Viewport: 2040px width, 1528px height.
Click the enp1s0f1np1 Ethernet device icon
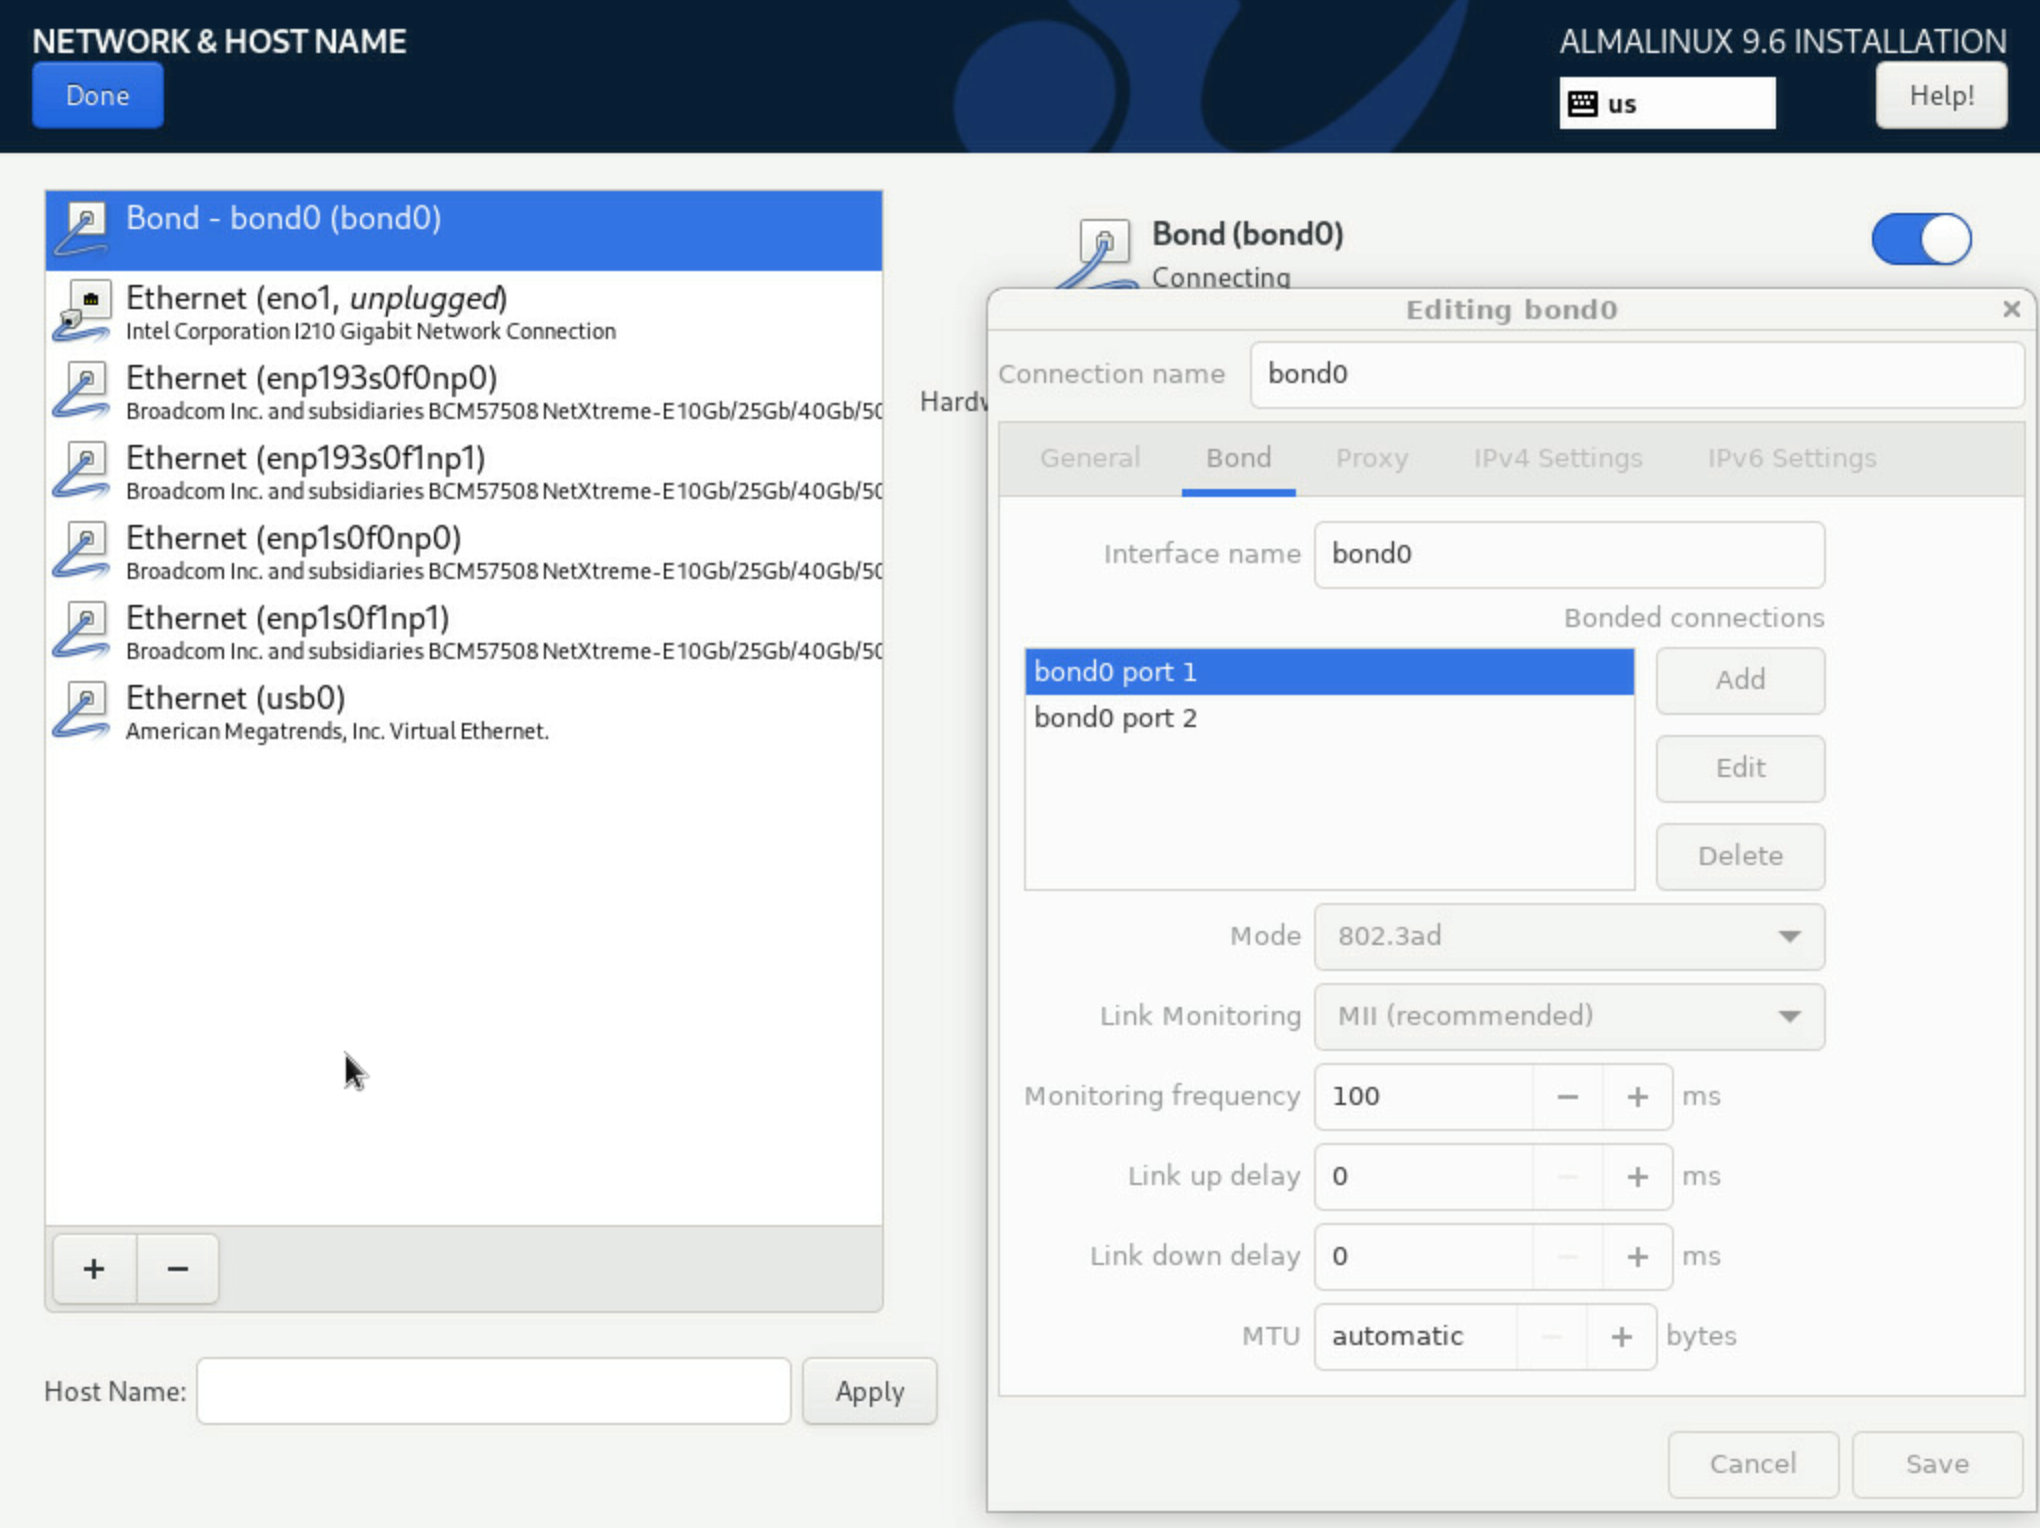[82, 630]
